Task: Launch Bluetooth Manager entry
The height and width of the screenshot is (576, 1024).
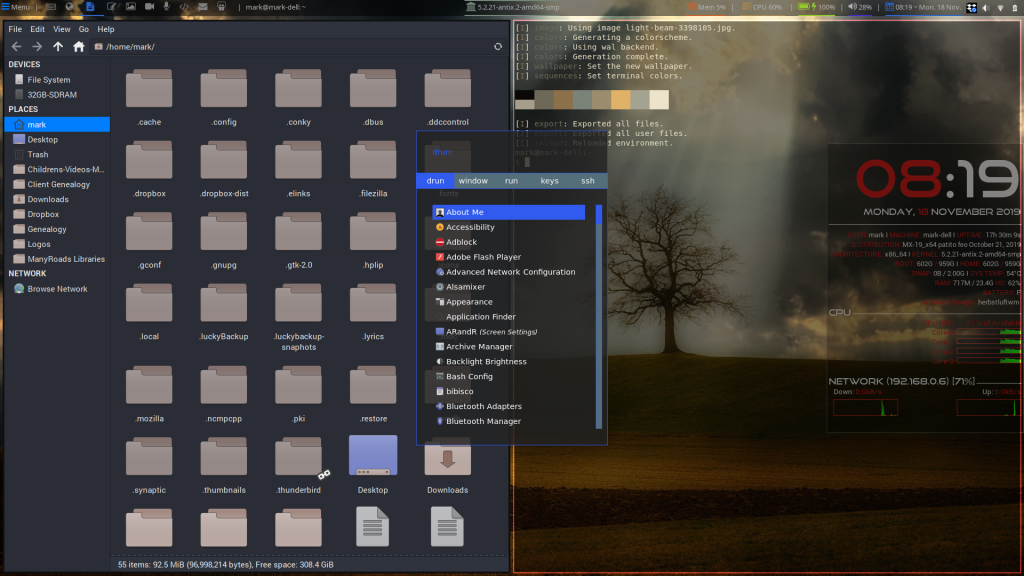Action: (509, 421)
